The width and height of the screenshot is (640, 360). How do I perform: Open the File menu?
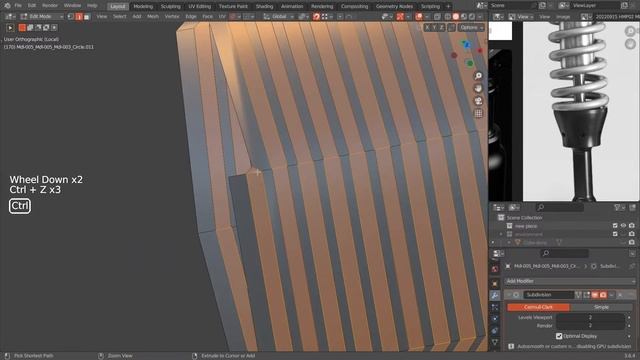(18, 6)
